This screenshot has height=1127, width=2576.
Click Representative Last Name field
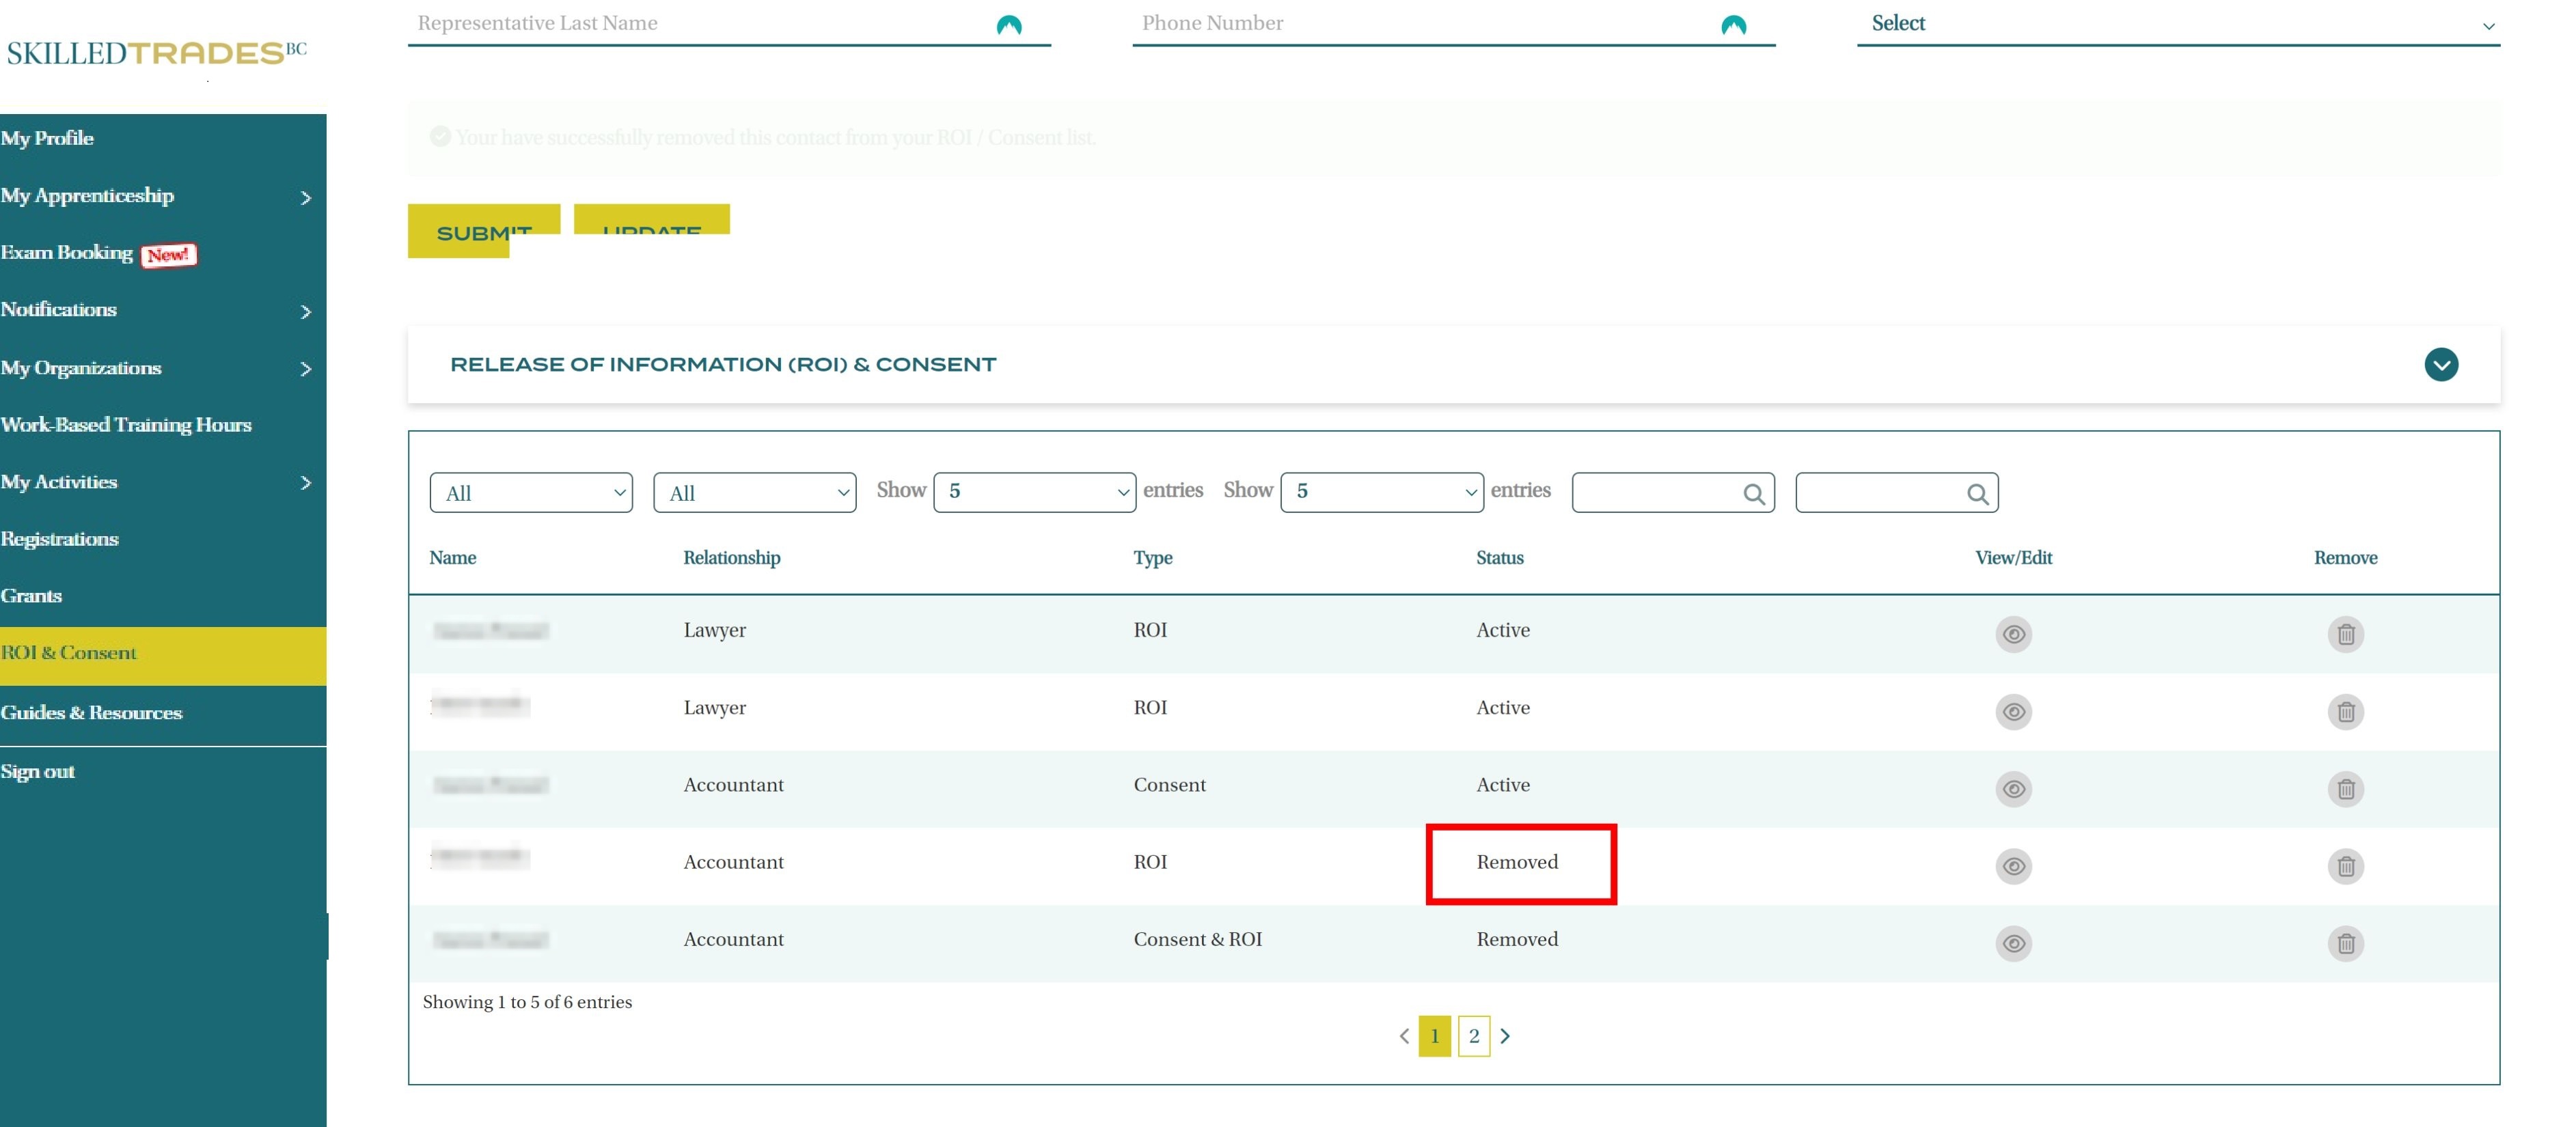700,24
